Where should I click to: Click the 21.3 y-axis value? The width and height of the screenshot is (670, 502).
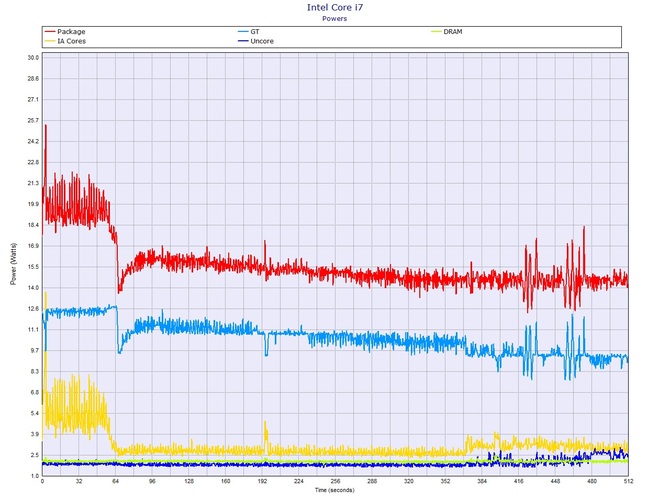pos(33,183)
